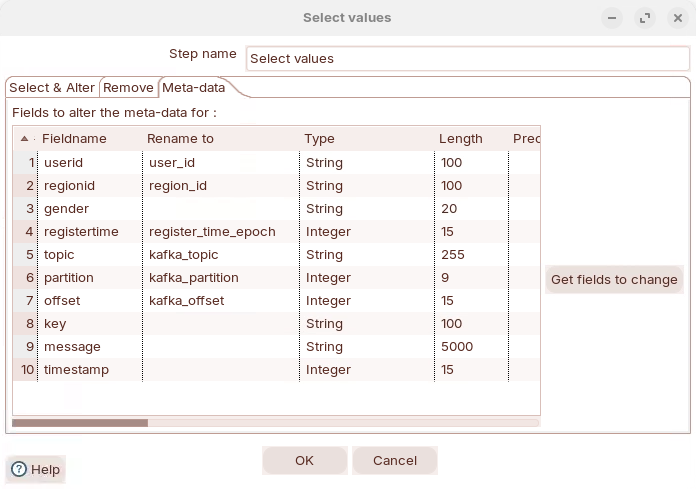The height and width of the screenshot is (489, 696).
Task: Sort by the Fieldname column header
Action: coord(74,139)
